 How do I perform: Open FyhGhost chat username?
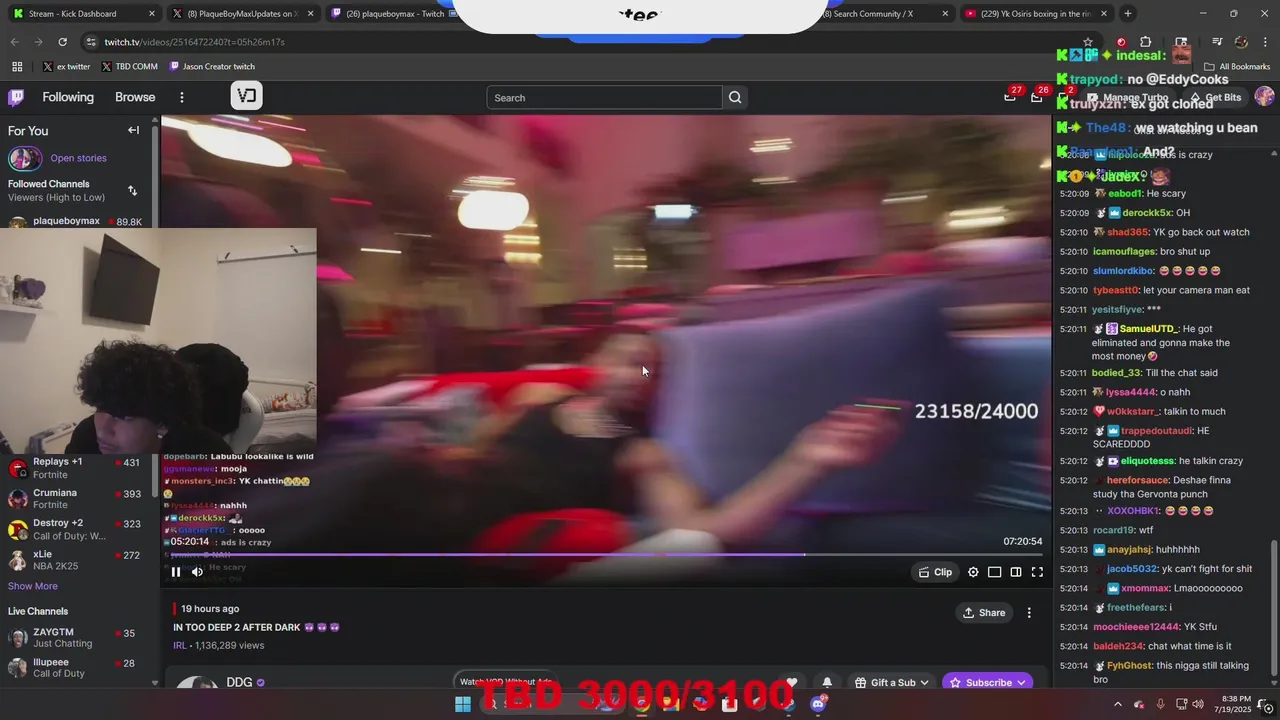pos(1129,665)
